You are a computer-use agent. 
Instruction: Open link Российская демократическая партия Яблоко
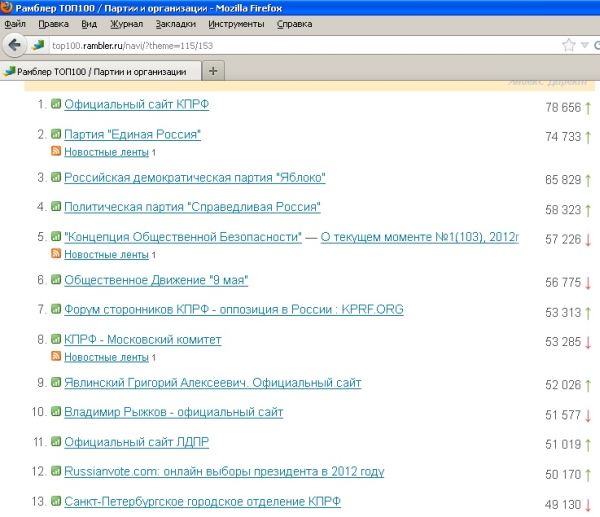pos(194,178)
